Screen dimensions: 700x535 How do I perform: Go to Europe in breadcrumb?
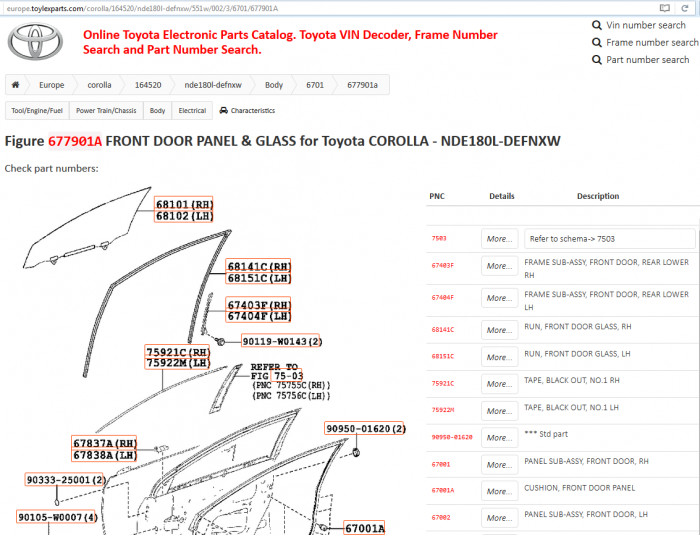pos(51,85)
